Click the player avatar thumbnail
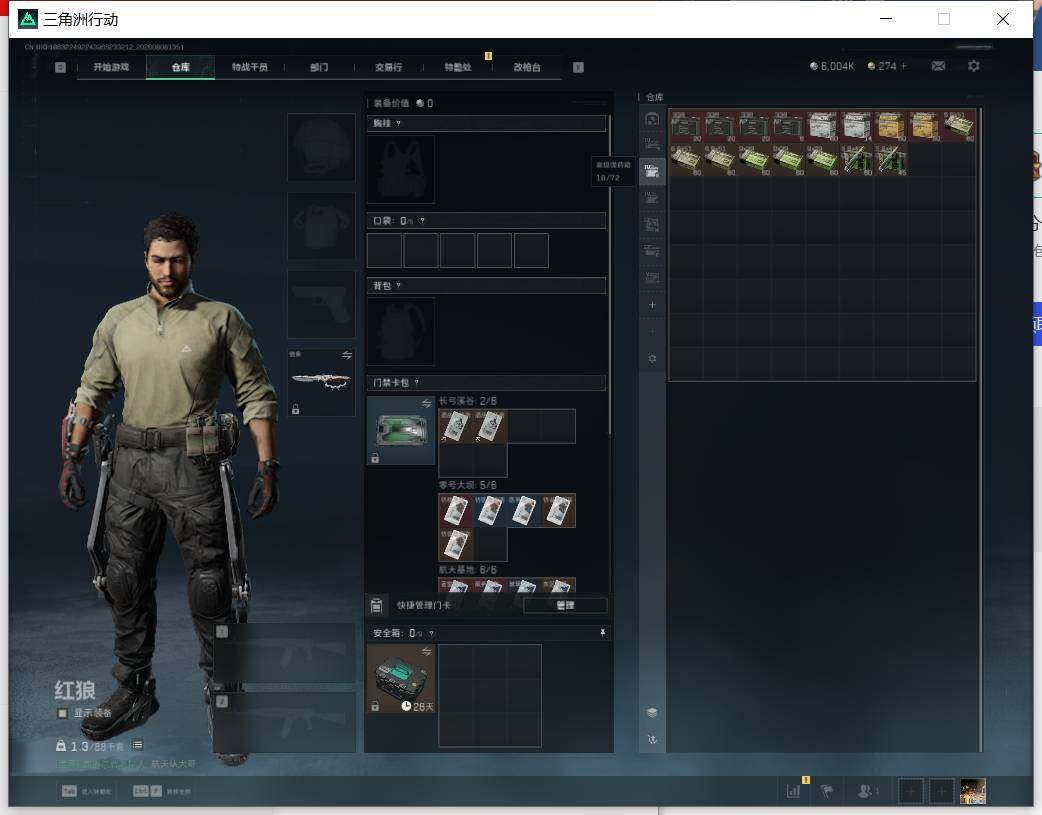 tap(973, 791)
